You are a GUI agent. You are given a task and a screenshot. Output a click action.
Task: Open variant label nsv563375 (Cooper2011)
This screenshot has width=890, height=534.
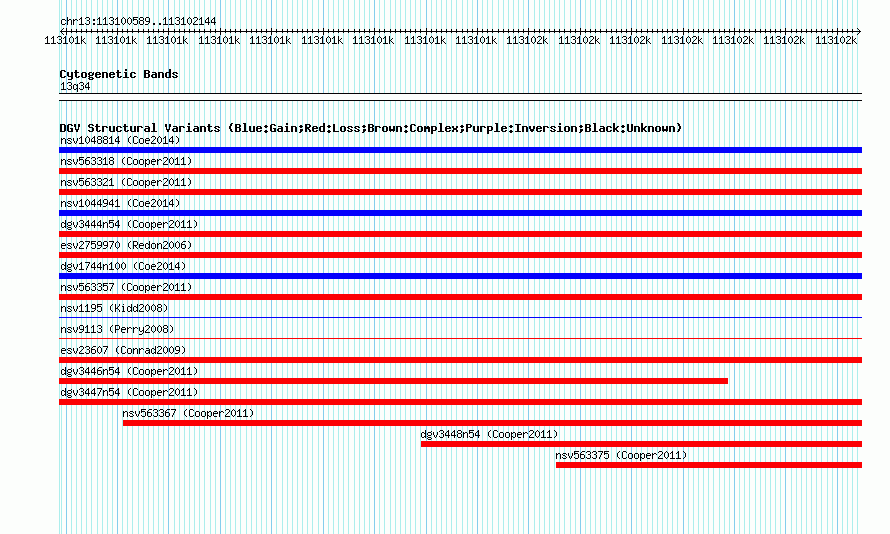[621, 455]
